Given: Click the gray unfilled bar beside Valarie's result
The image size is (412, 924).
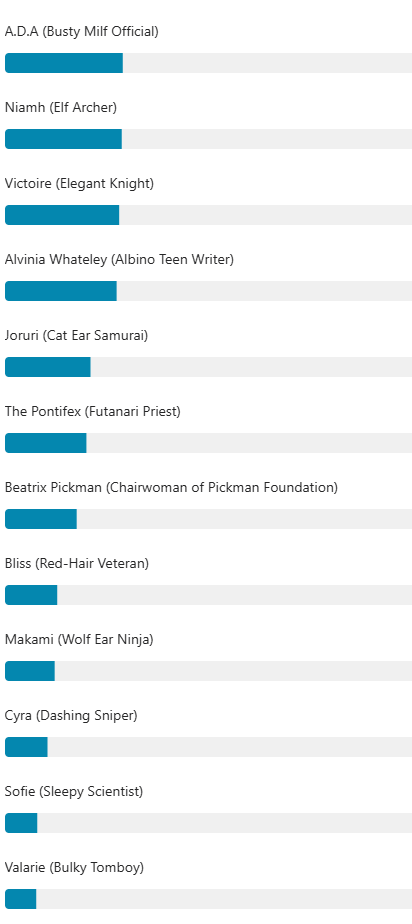Looking at the screenshot, I should click(224, 899).
